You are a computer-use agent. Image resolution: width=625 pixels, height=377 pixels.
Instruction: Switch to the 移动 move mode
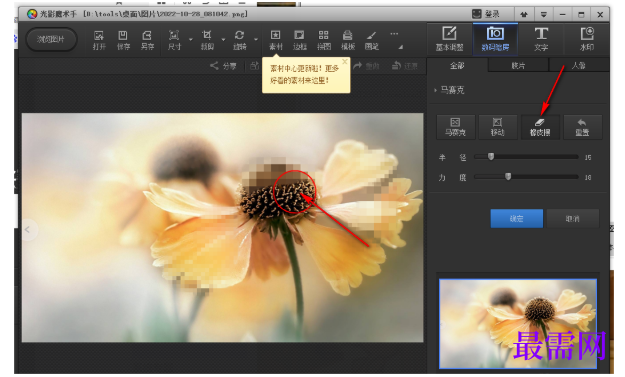click(x=497, y=127)
